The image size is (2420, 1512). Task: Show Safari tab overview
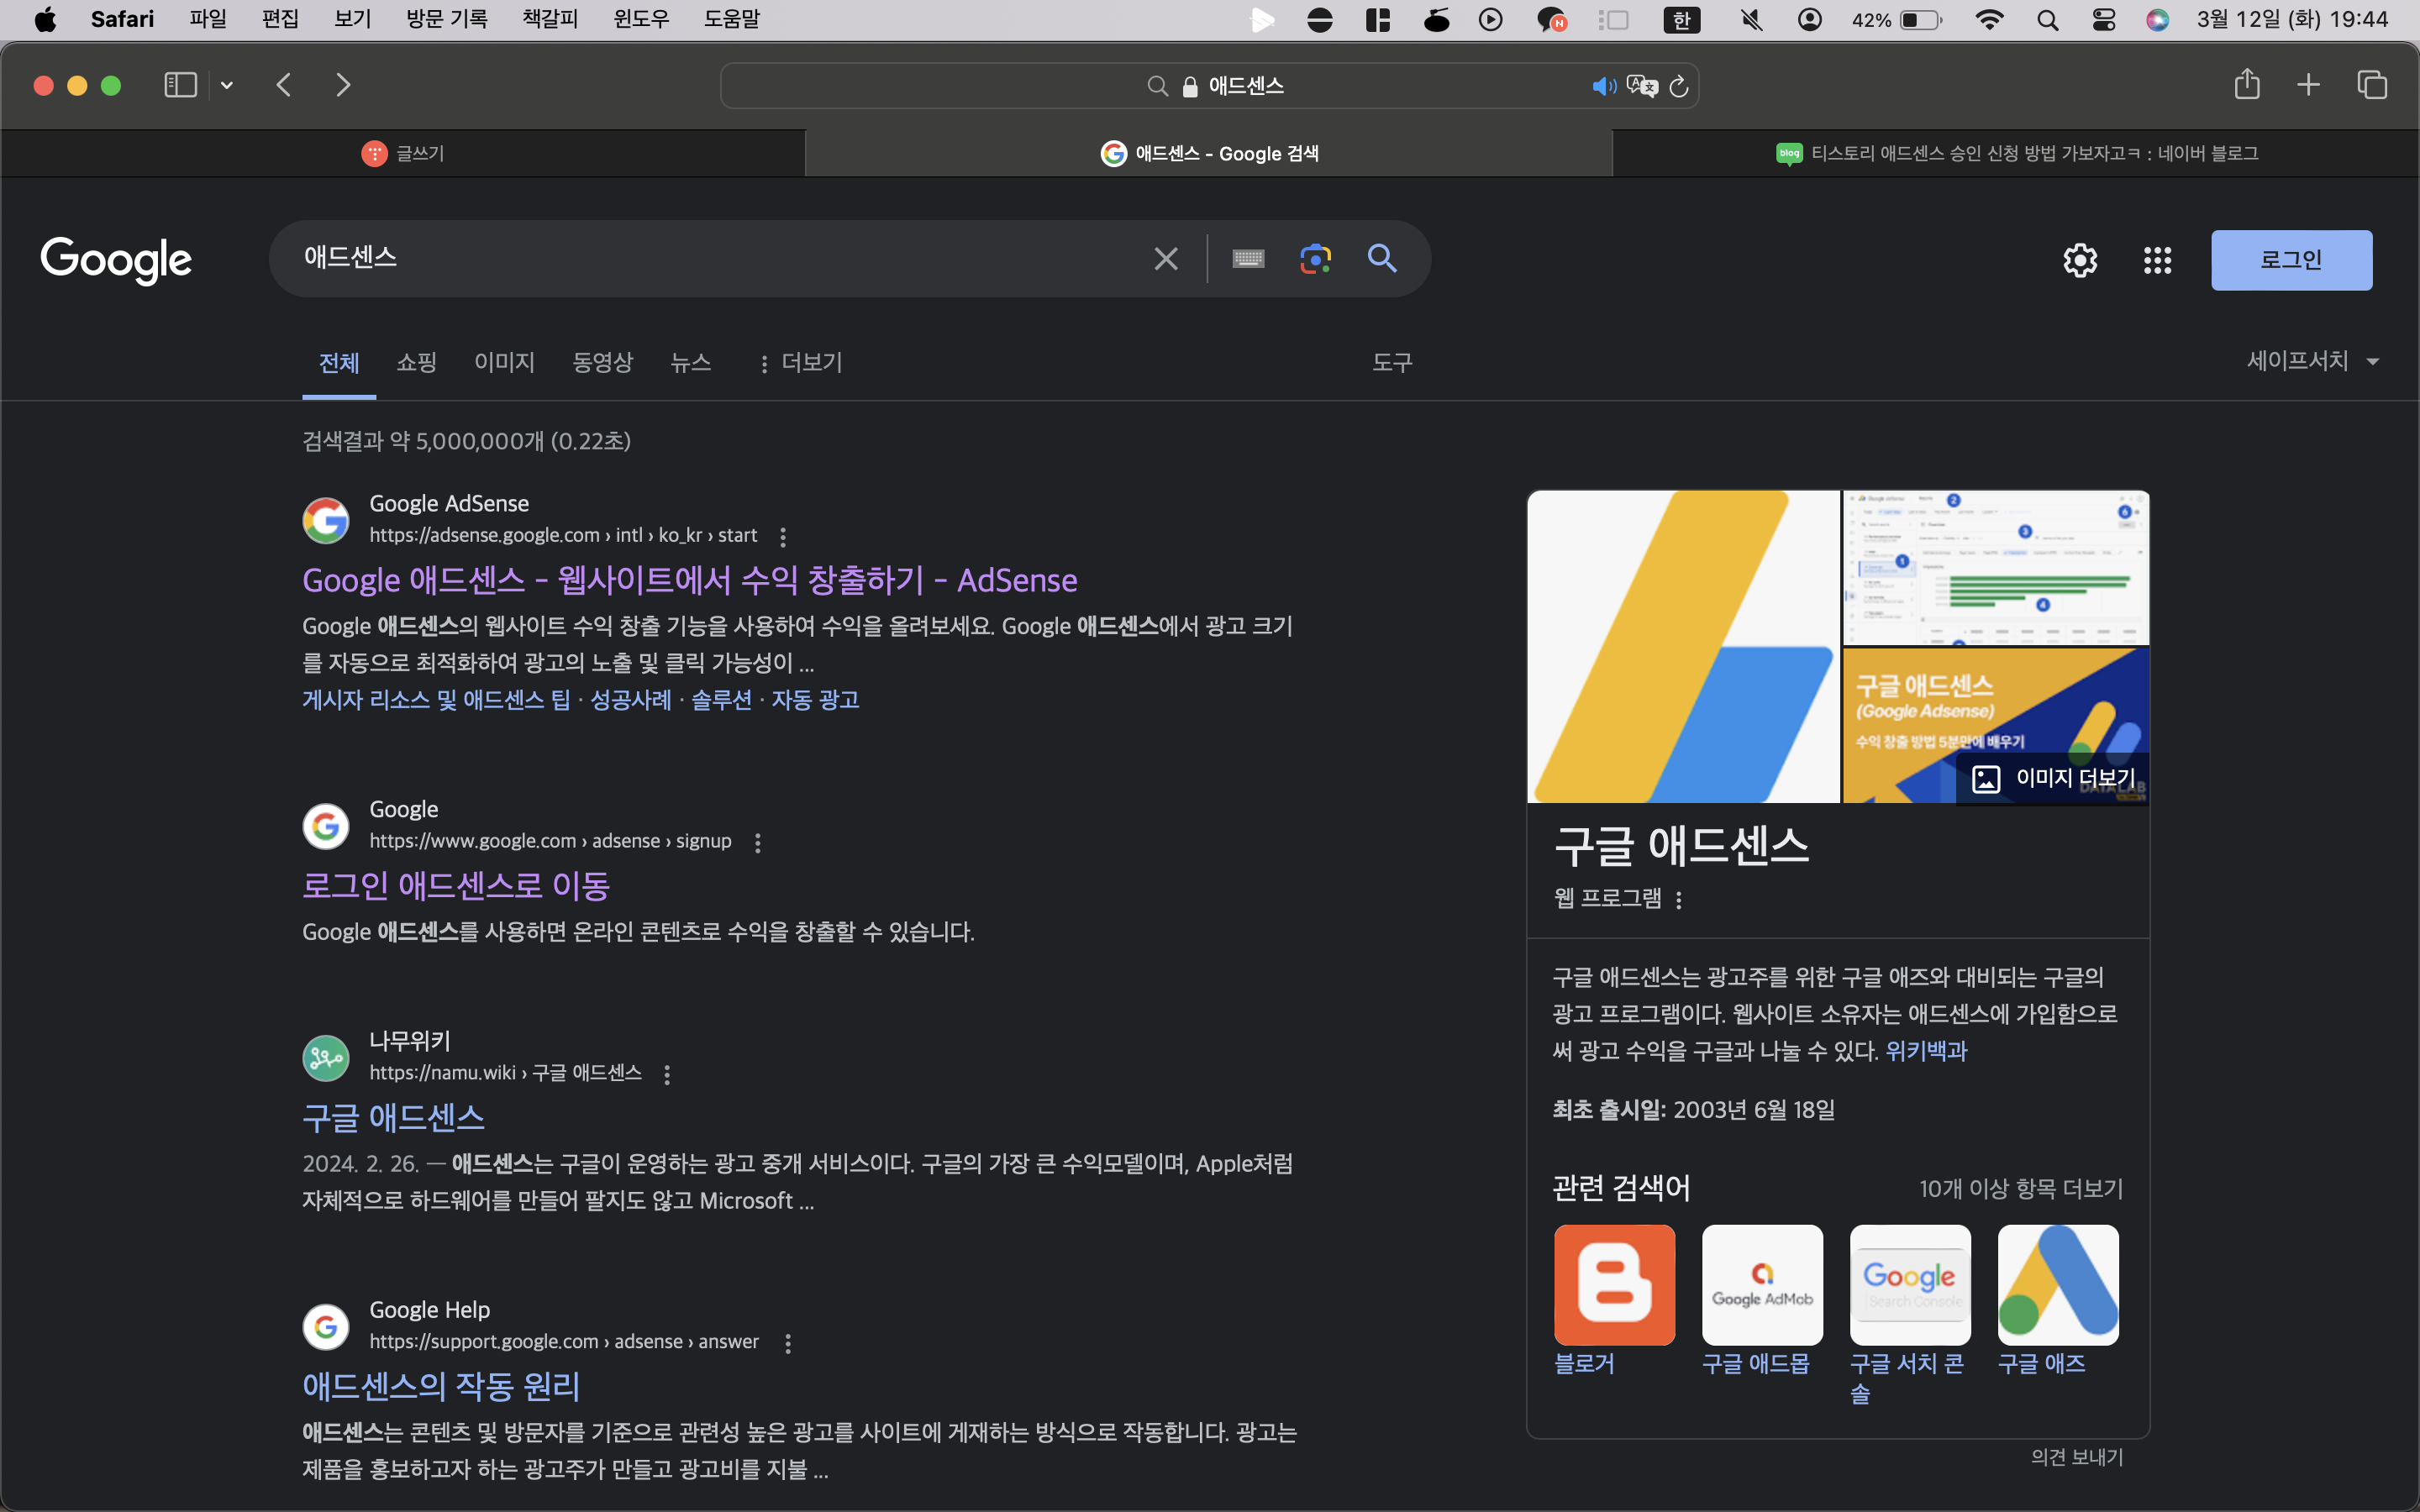coord(2372,85)
